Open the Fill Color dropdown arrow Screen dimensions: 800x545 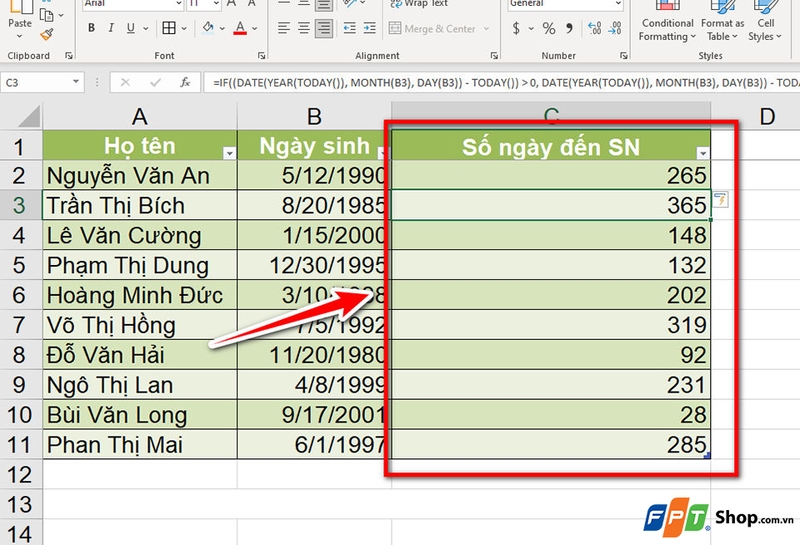click(x=222, y=29)
